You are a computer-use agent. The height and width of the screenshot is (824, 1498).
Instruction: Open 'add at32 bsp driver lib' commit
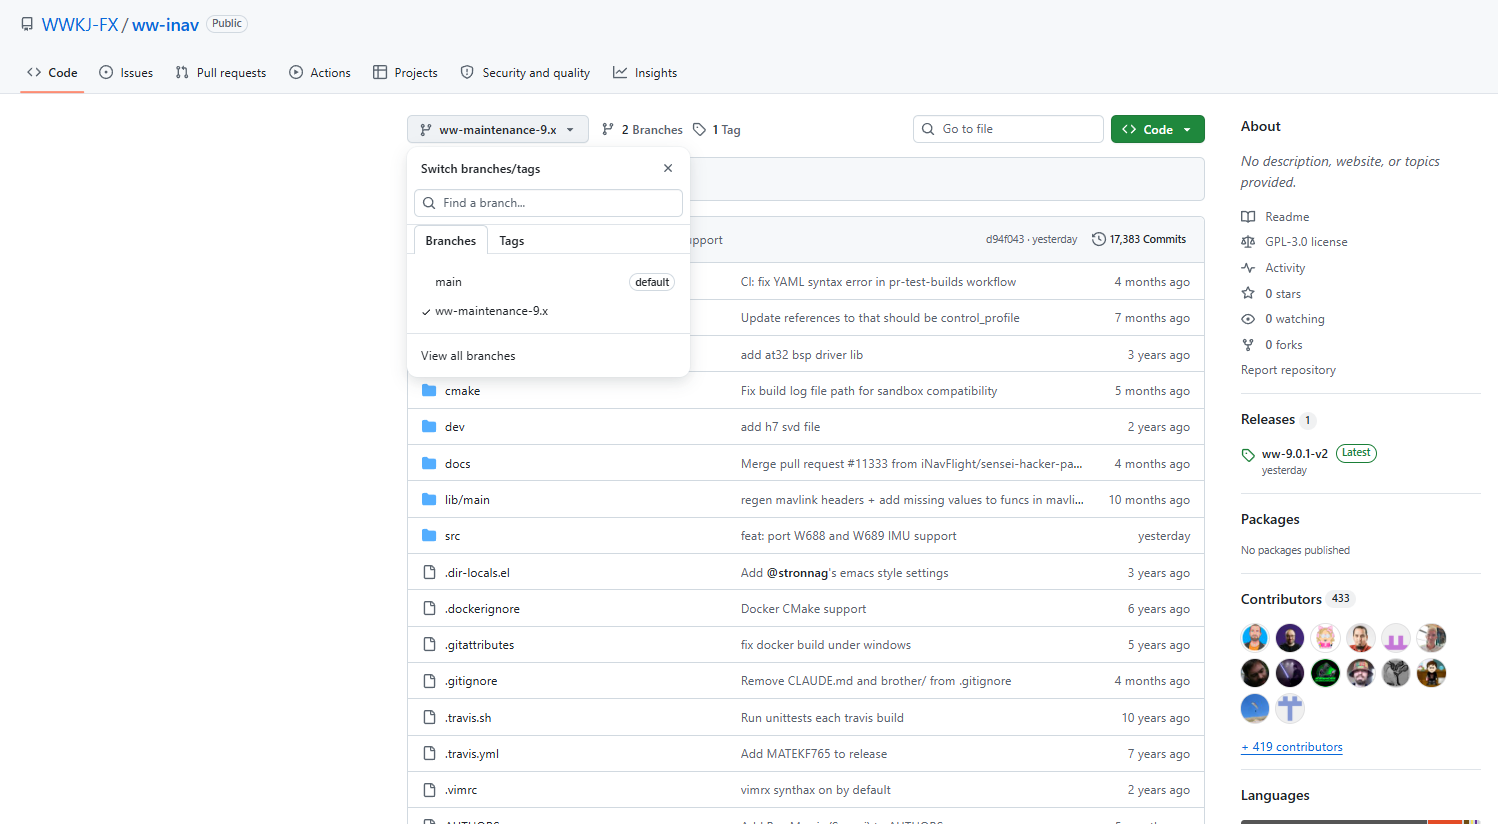tap(802, 355)
